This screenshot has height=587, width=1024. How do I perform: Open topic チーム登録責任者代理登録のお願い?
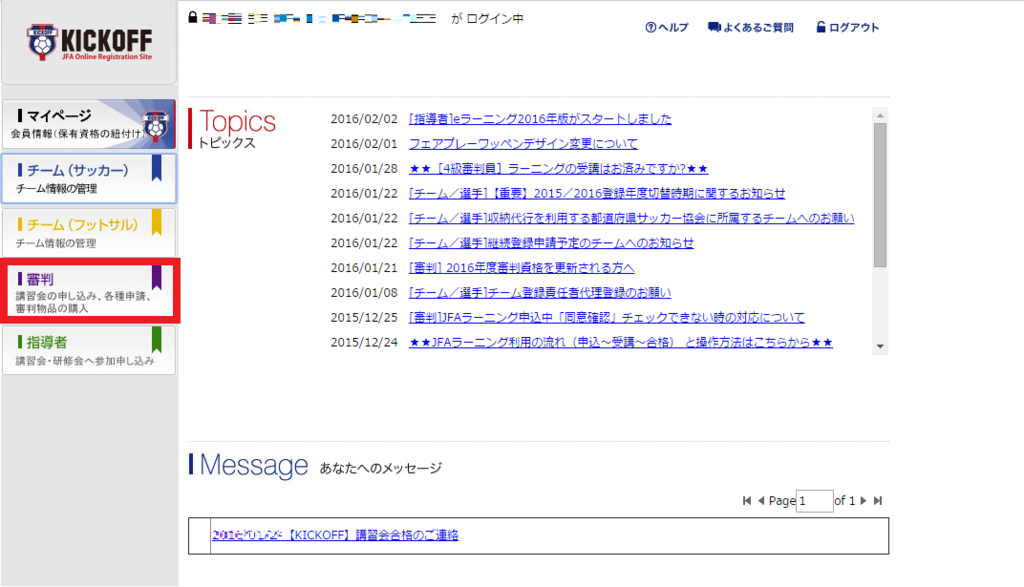tap(540, 293)
